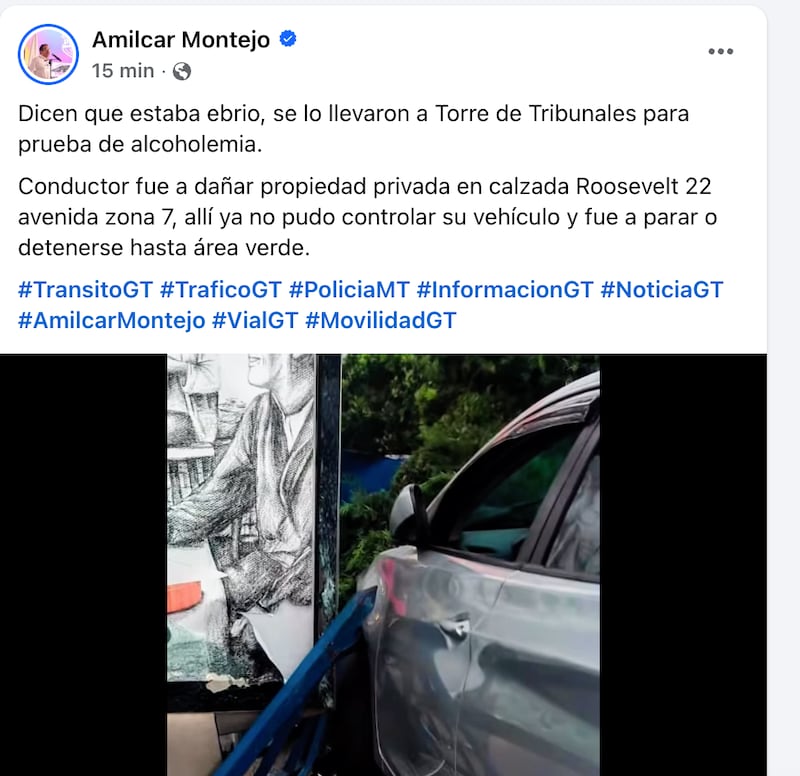Open Amilcar Montejo's profile picture
800x776 pixels.
[x=48, y=54]
